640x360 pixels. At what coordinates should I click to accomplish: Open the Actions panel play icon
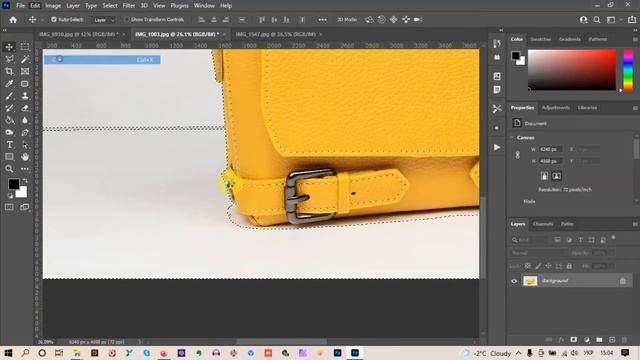[x=497, y=147]
